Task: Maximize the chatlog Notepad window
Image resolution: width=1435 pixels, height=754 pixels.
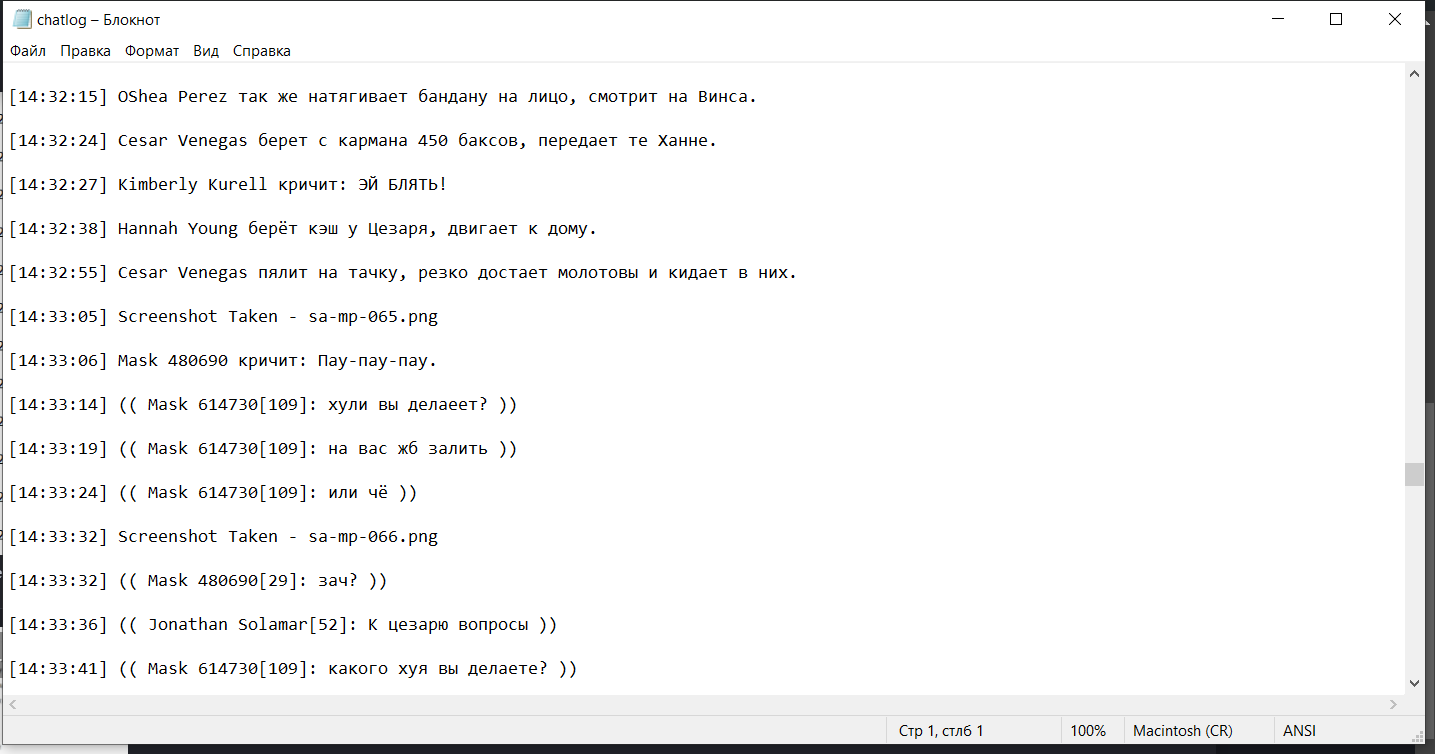Action: click(1336, 20)
